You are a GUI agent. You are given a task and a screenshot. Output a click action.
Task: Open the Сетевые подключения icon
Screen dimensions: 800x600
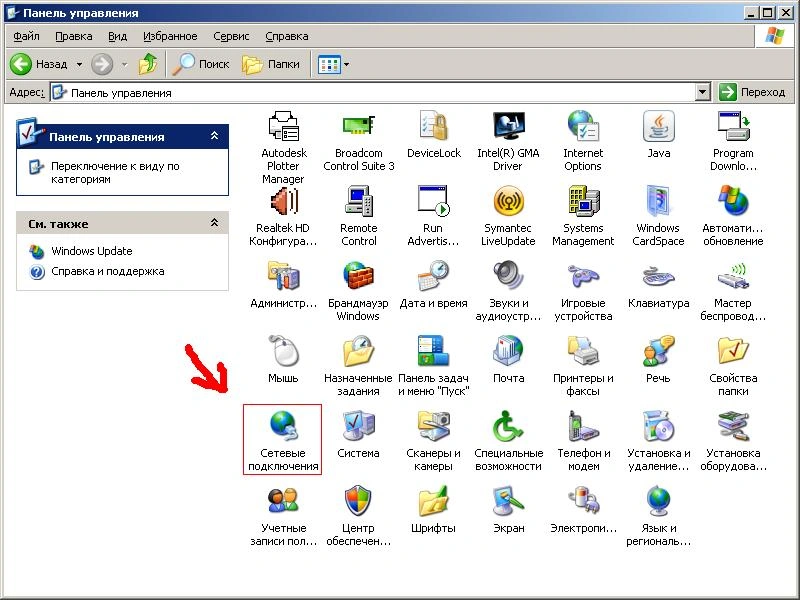(x=283, y=426)
